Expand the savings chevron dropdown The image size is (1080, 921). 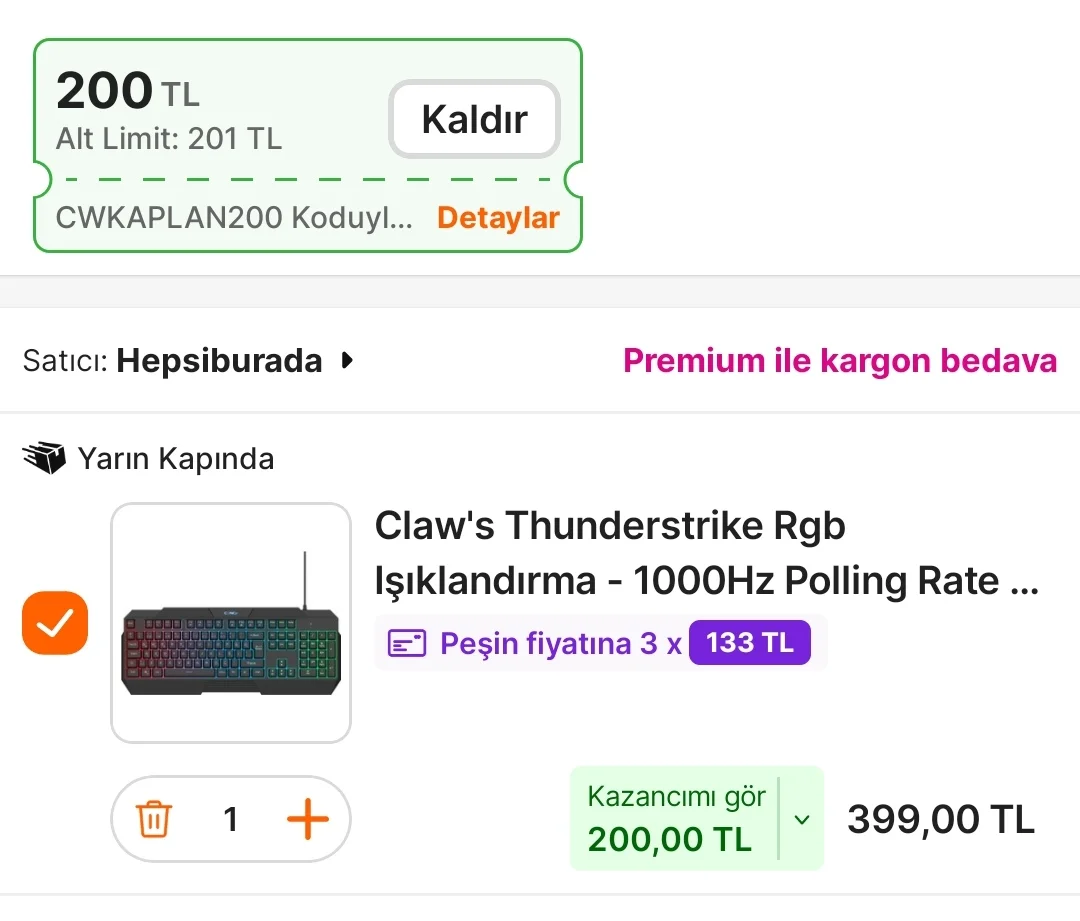tap(801, 819)
